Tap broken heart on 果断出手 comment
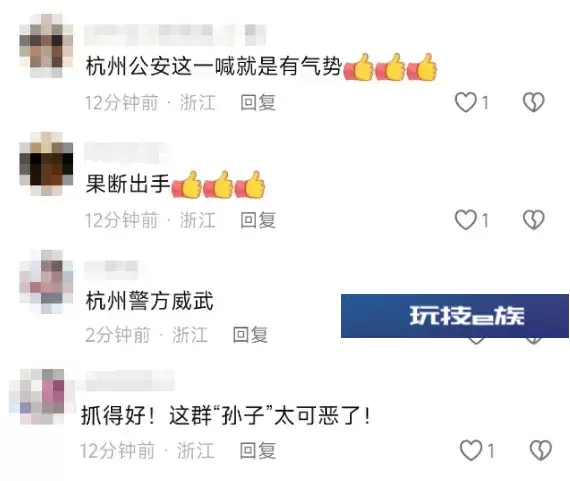This screenshot has height=481, width=570. point(533,220)
